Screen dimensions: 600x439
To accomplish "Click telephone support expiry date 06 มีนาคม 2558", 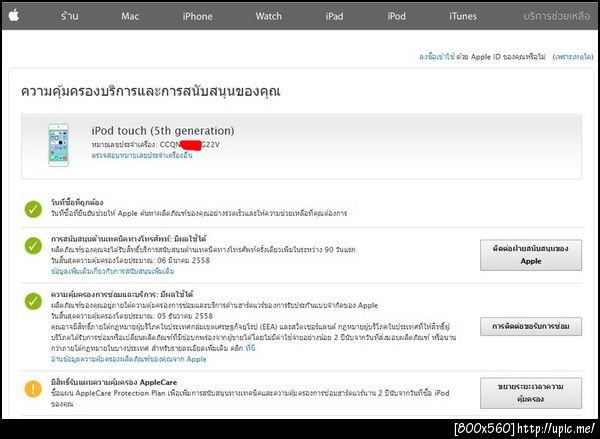I will point(183,260).
